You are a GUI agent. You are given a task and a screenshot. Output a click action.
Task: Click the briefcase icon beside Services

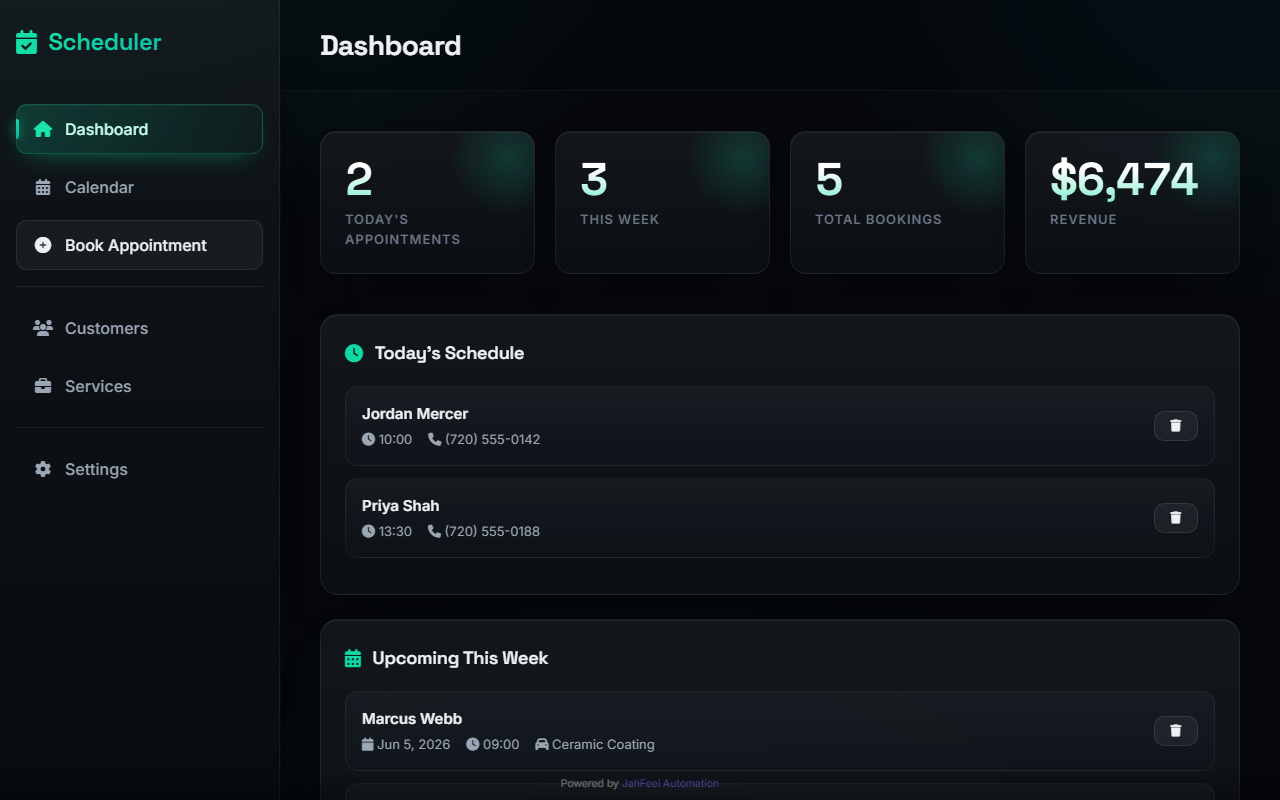[43, 386]
